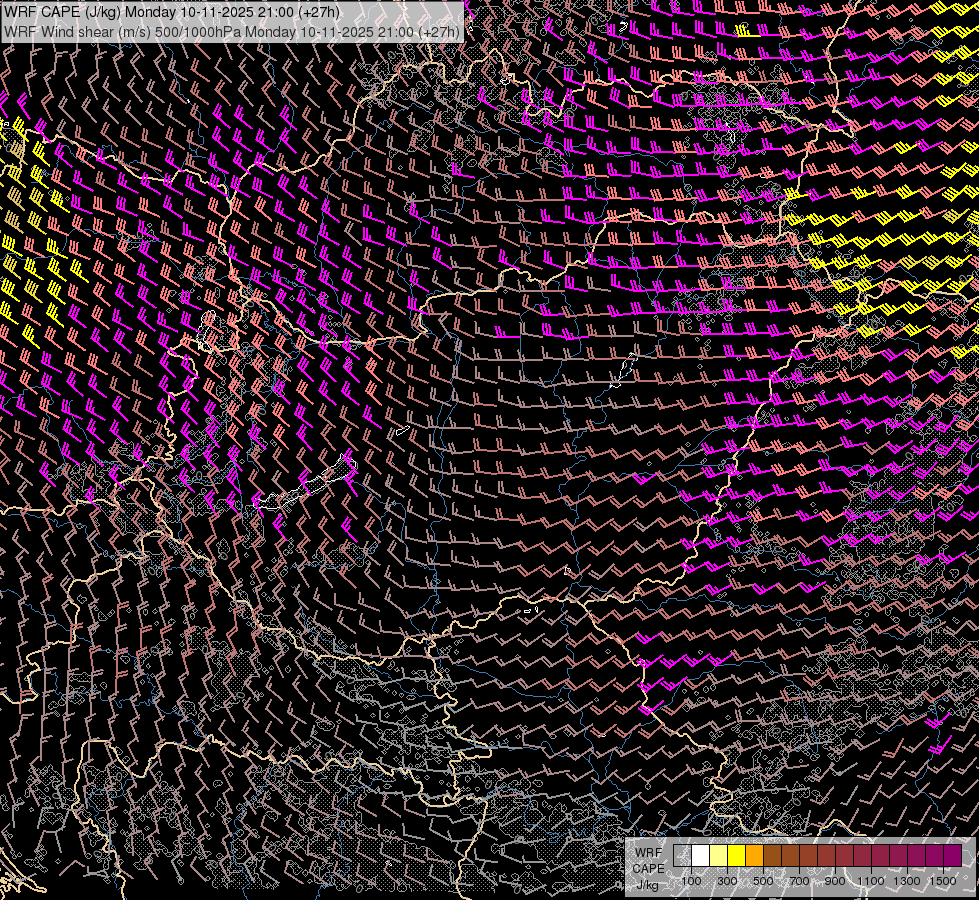Click the legend label 300

727,881
